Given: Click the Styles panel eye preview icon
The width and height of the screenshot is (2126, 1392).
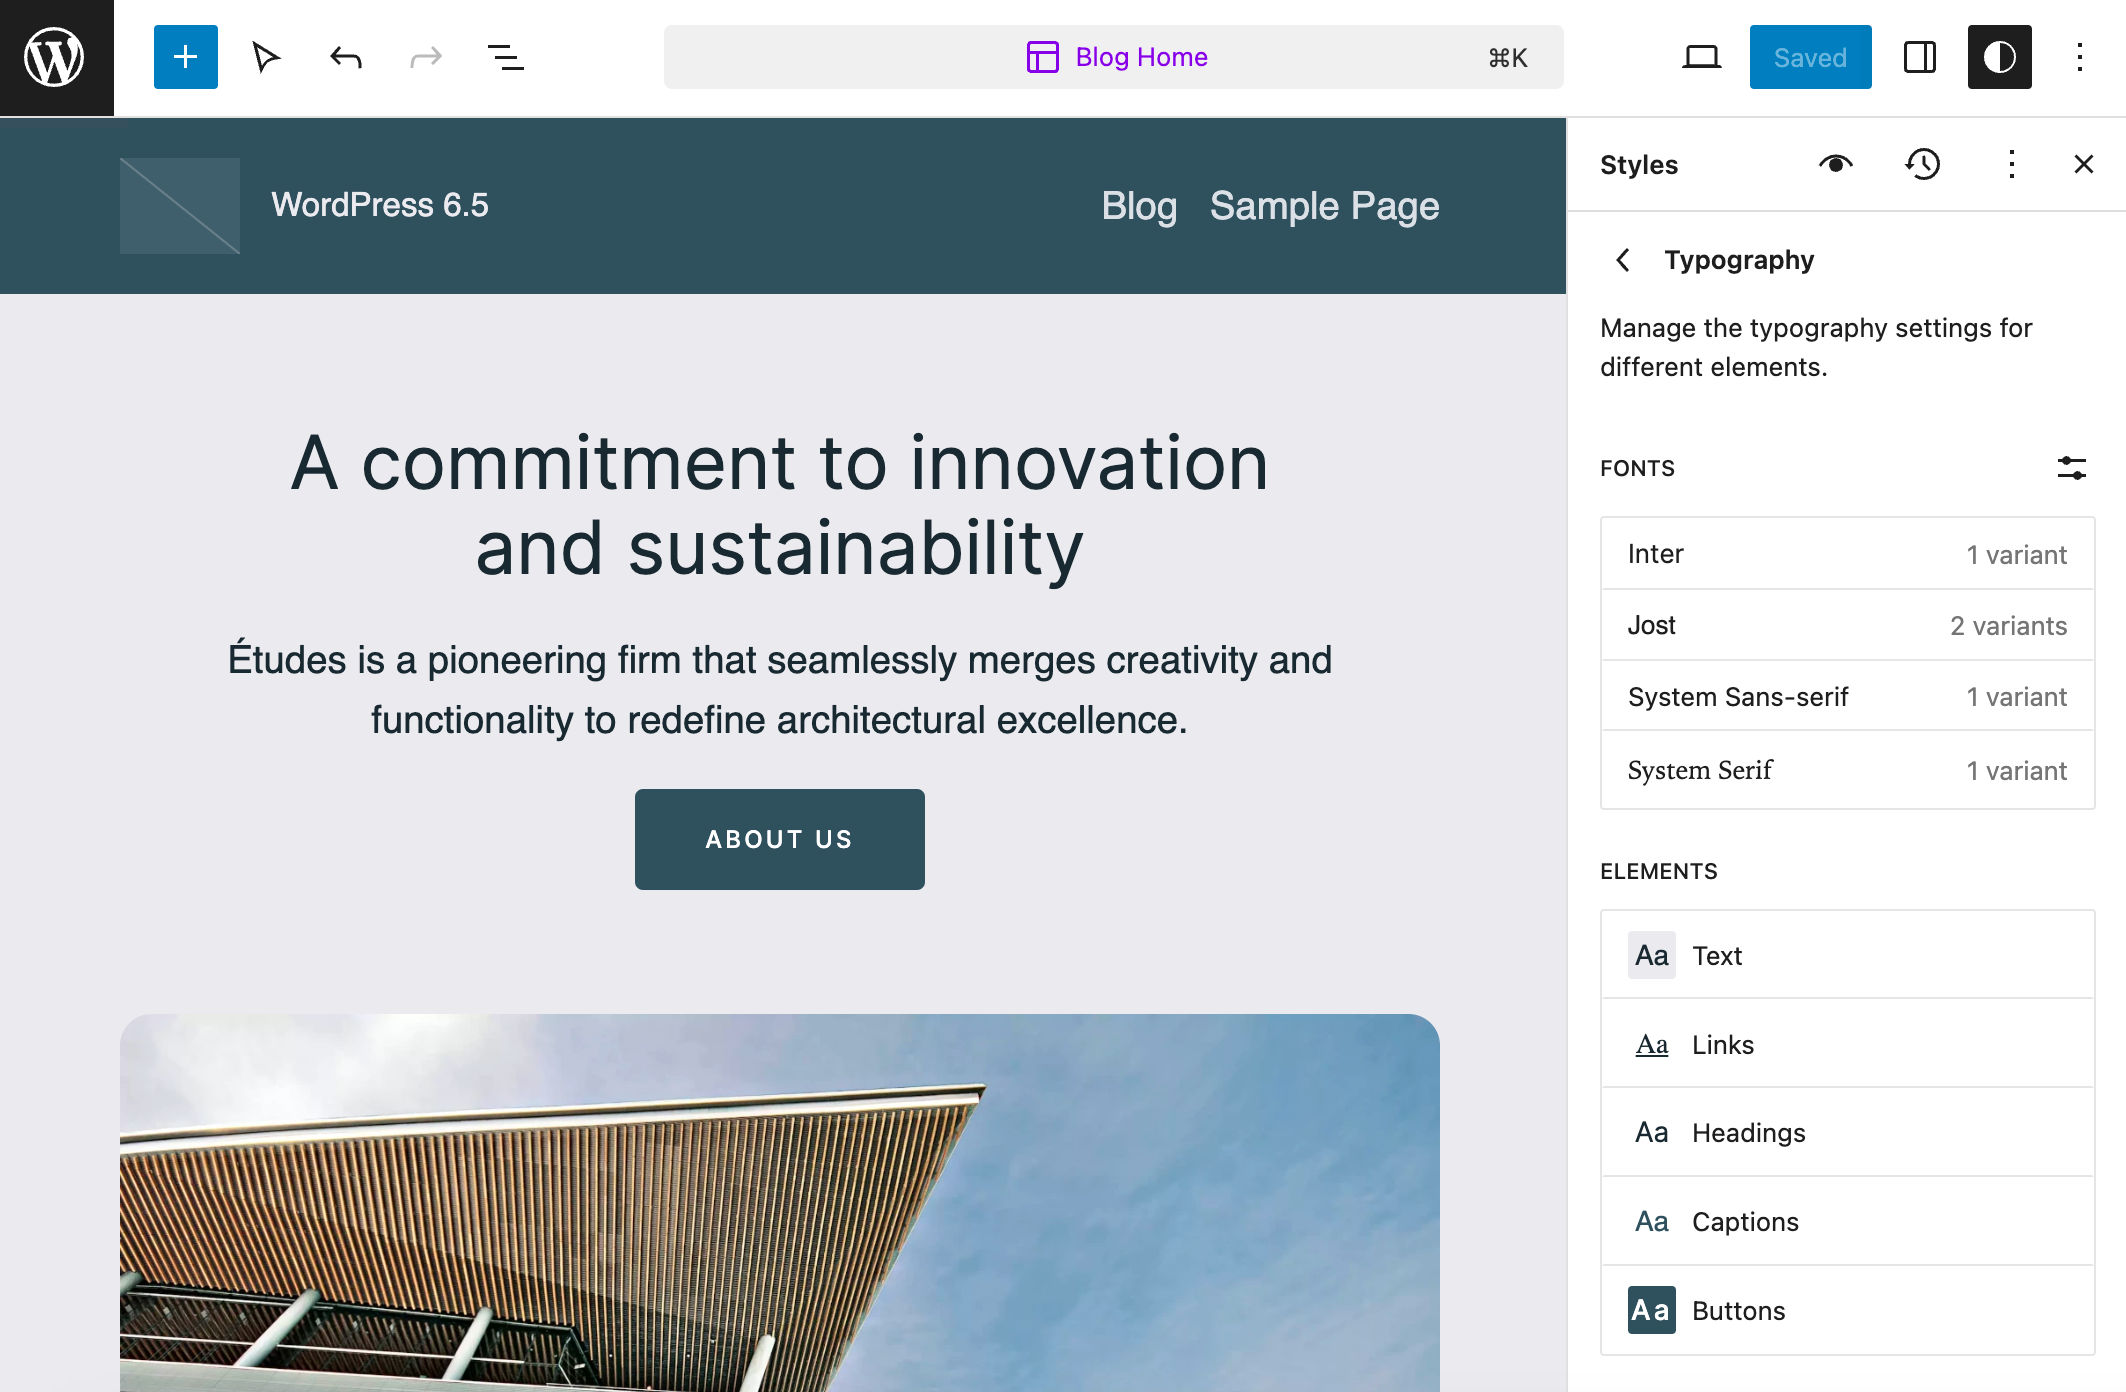Looking at the screenshot, I should pos(1837,163).
